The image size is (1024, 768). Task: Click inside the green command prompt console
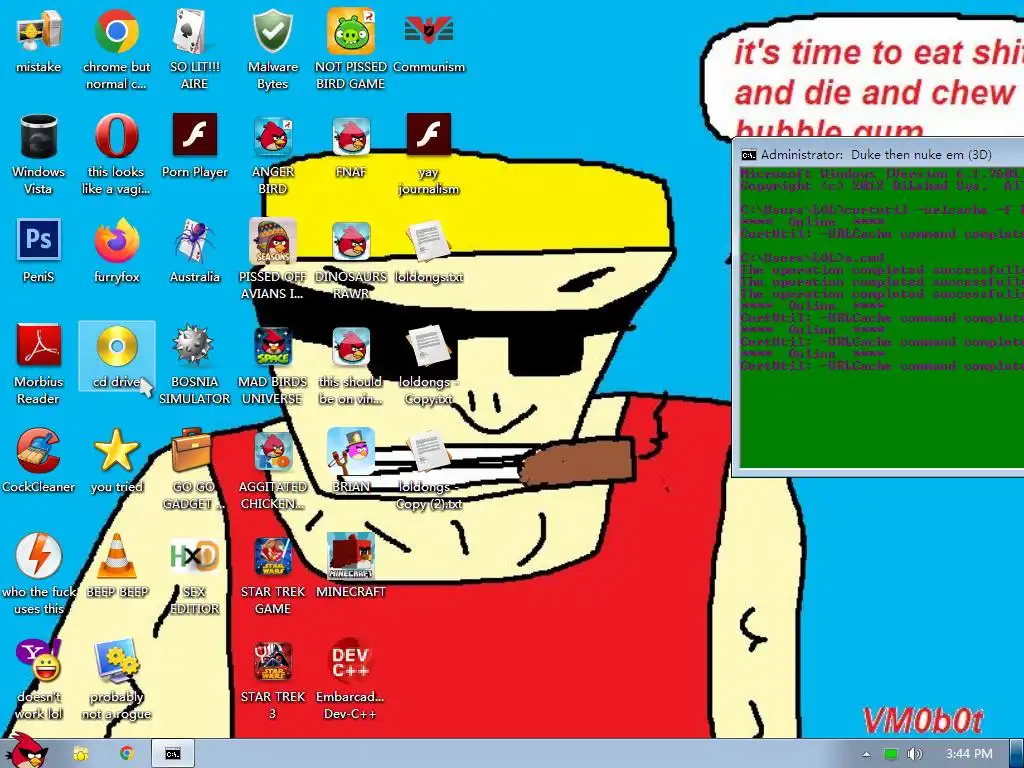pyautogui.click(x=882, y=317)
